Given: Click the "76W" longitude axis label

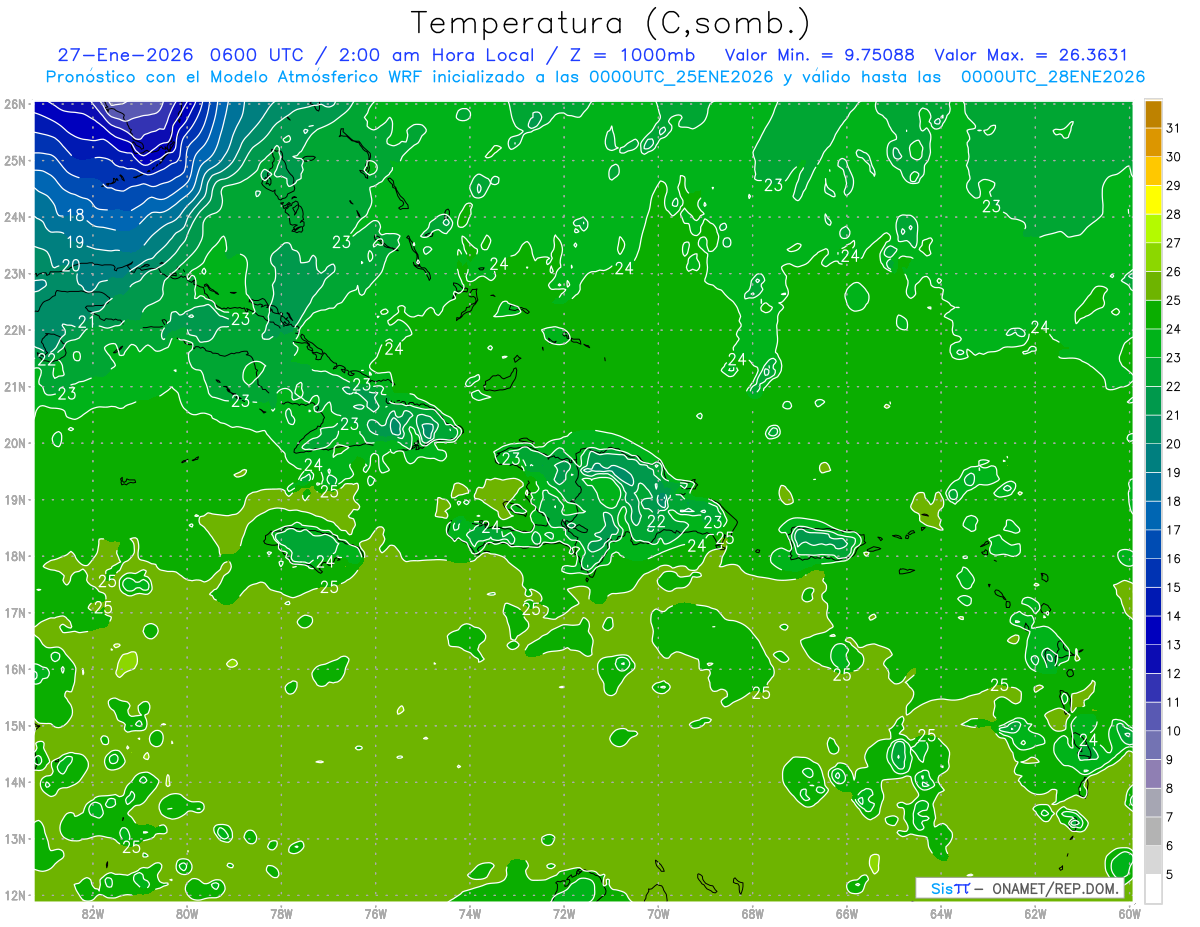Looking at the screenshot, I should click(375, 913).
